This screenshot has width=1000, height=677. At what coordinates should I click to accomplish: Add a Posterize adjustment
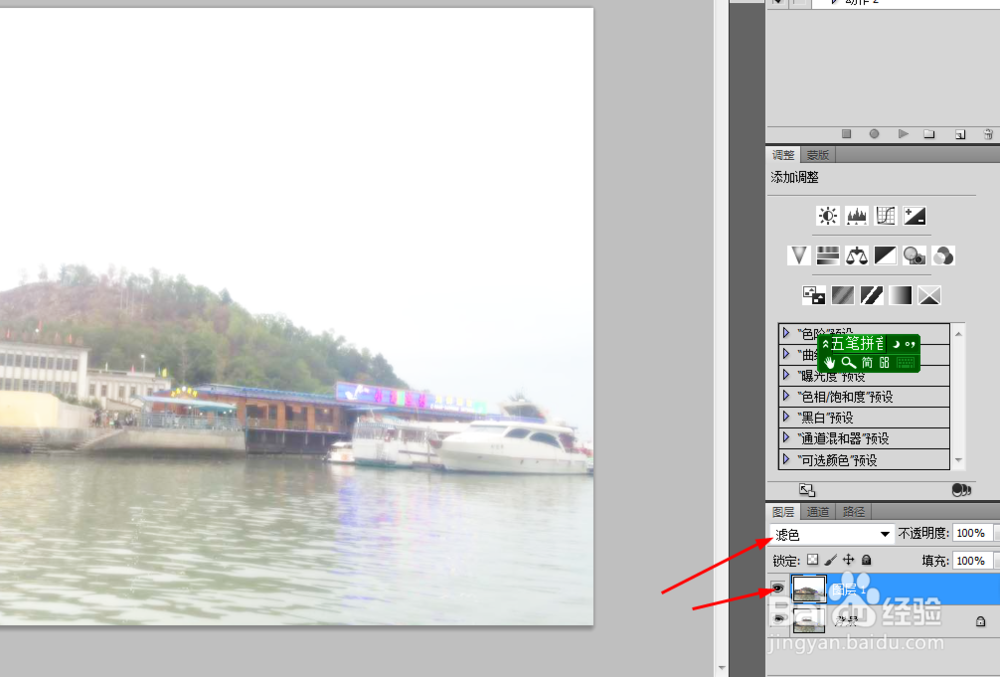point(842,295)
